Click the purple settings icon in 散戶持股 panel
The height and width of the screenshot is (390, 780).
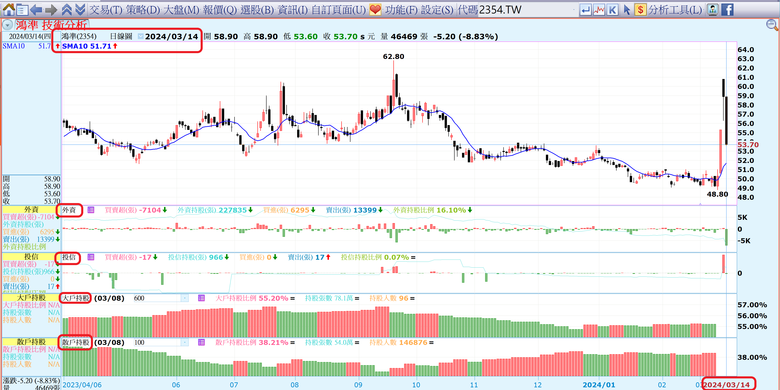coord(201,343)
